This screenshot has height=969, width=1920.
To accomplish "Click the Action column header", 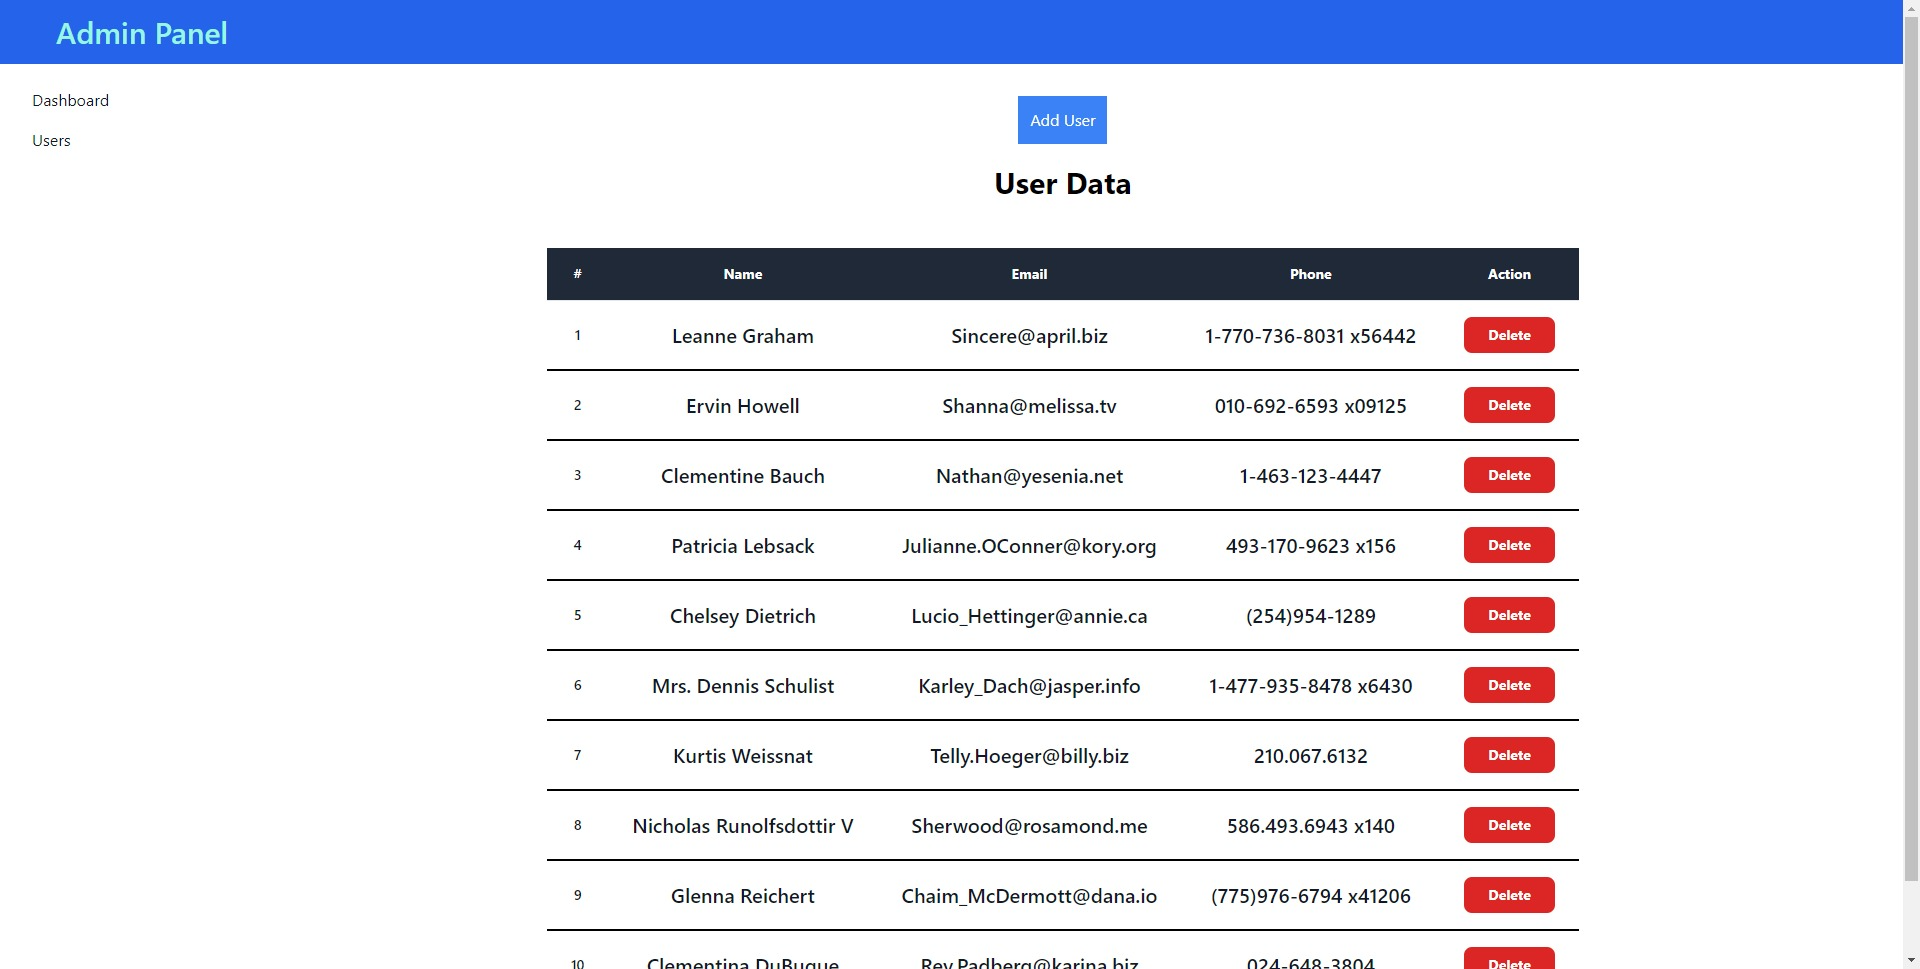I will tap(1509, 274).
